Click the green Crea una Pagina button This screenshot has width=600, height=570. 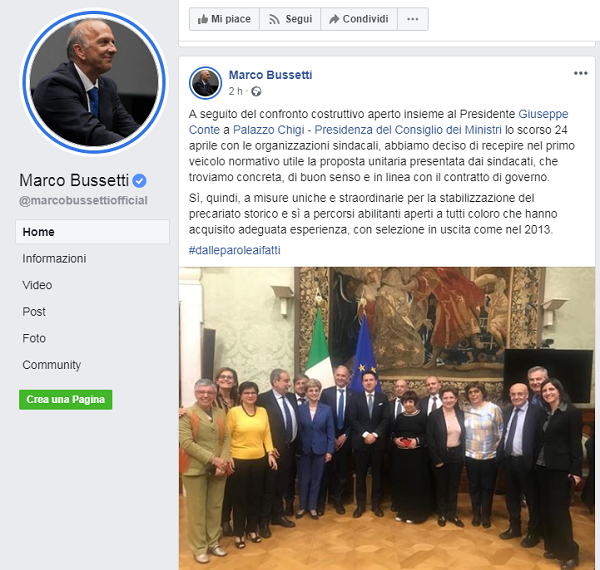(65, 399)
